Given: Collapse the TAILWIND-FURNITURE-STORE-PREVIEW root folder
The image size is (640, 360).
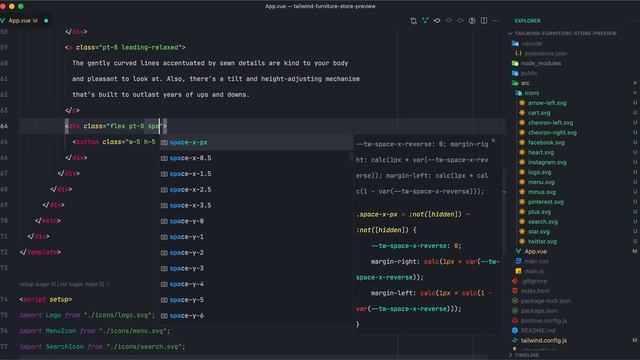Looking at the screenshot, I should pyautogui.click(x=565, y=33).
